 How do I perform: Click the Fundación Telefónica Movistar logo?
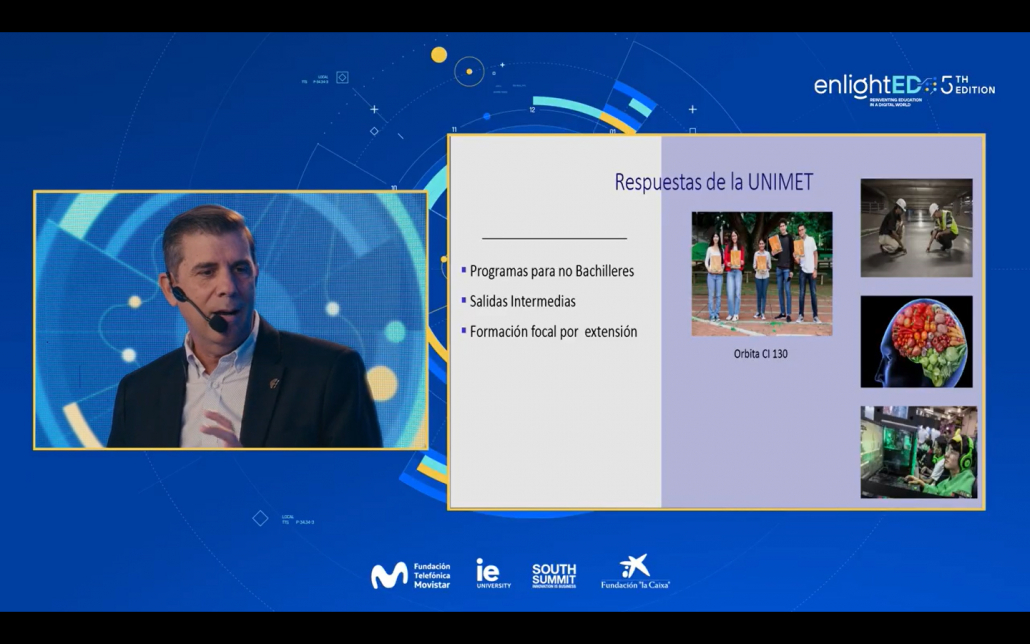(411, 576)
